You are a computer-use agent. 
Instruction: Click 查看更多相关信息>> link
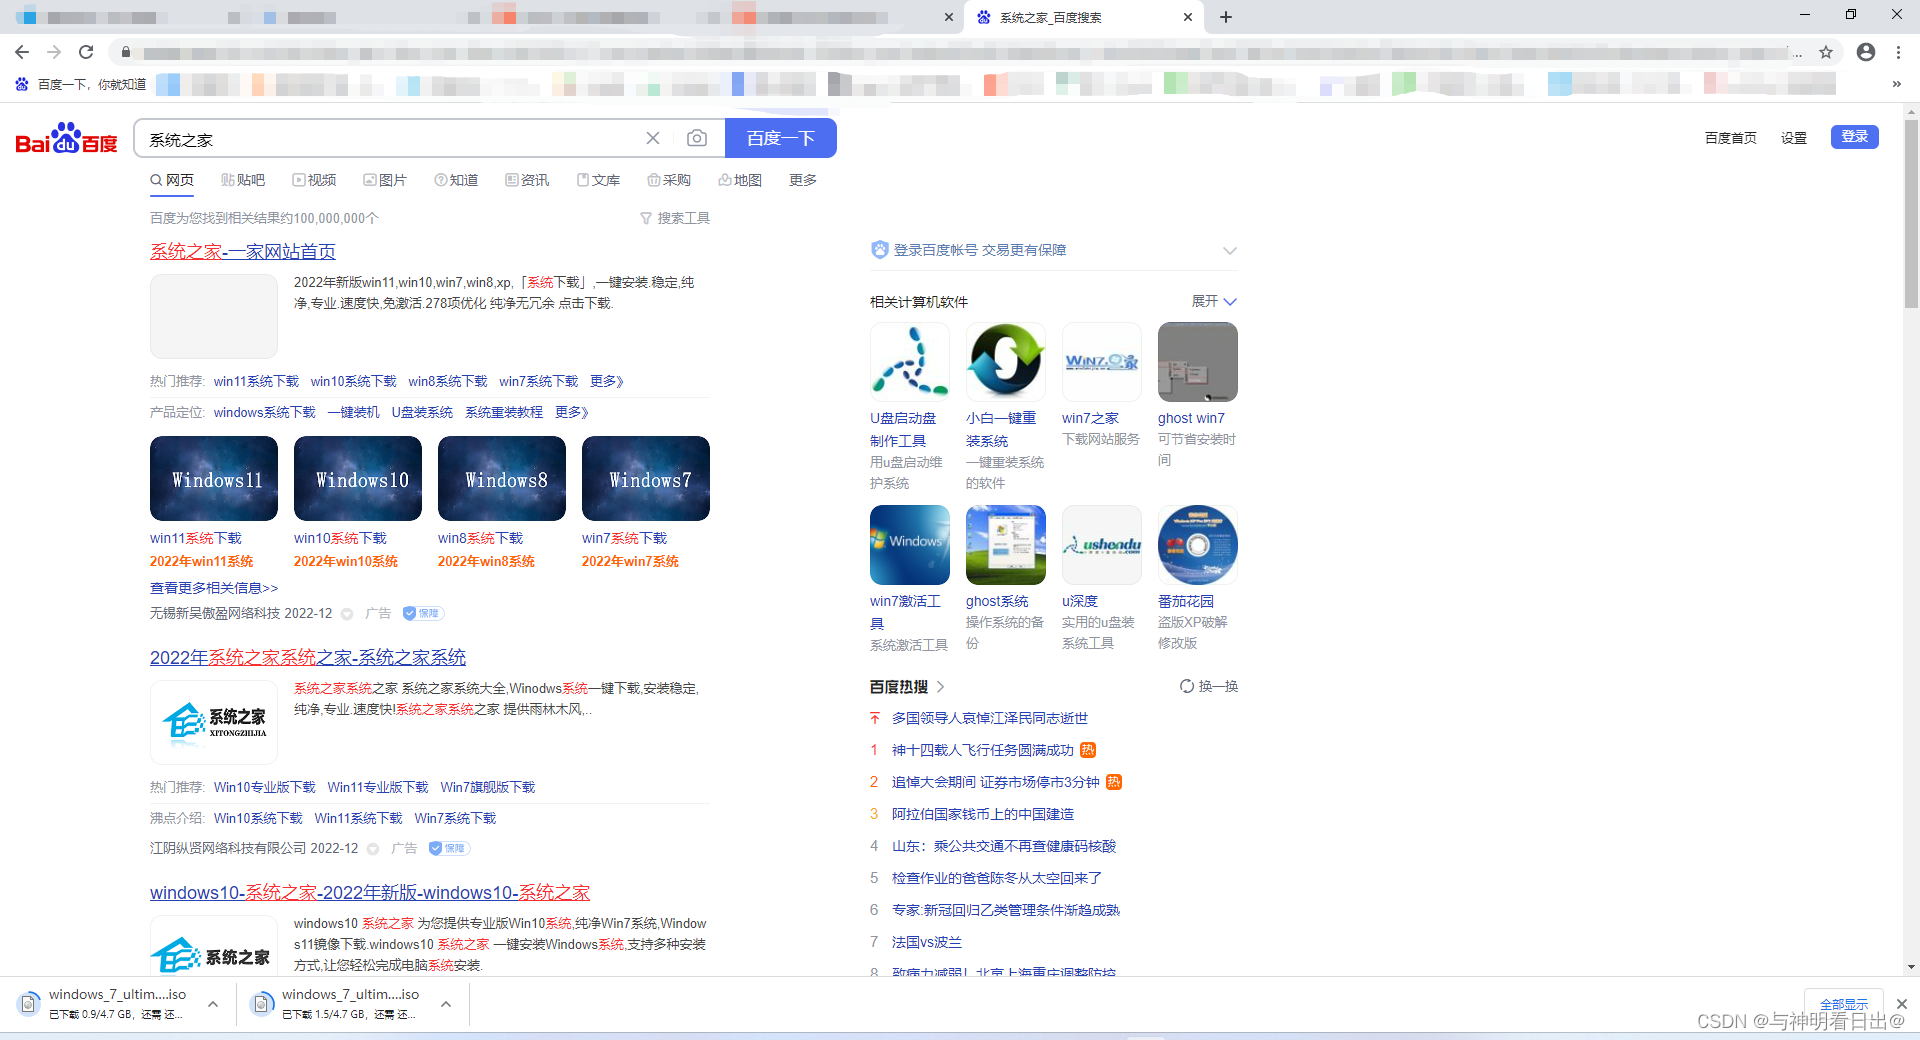click(x=214, y=588)
